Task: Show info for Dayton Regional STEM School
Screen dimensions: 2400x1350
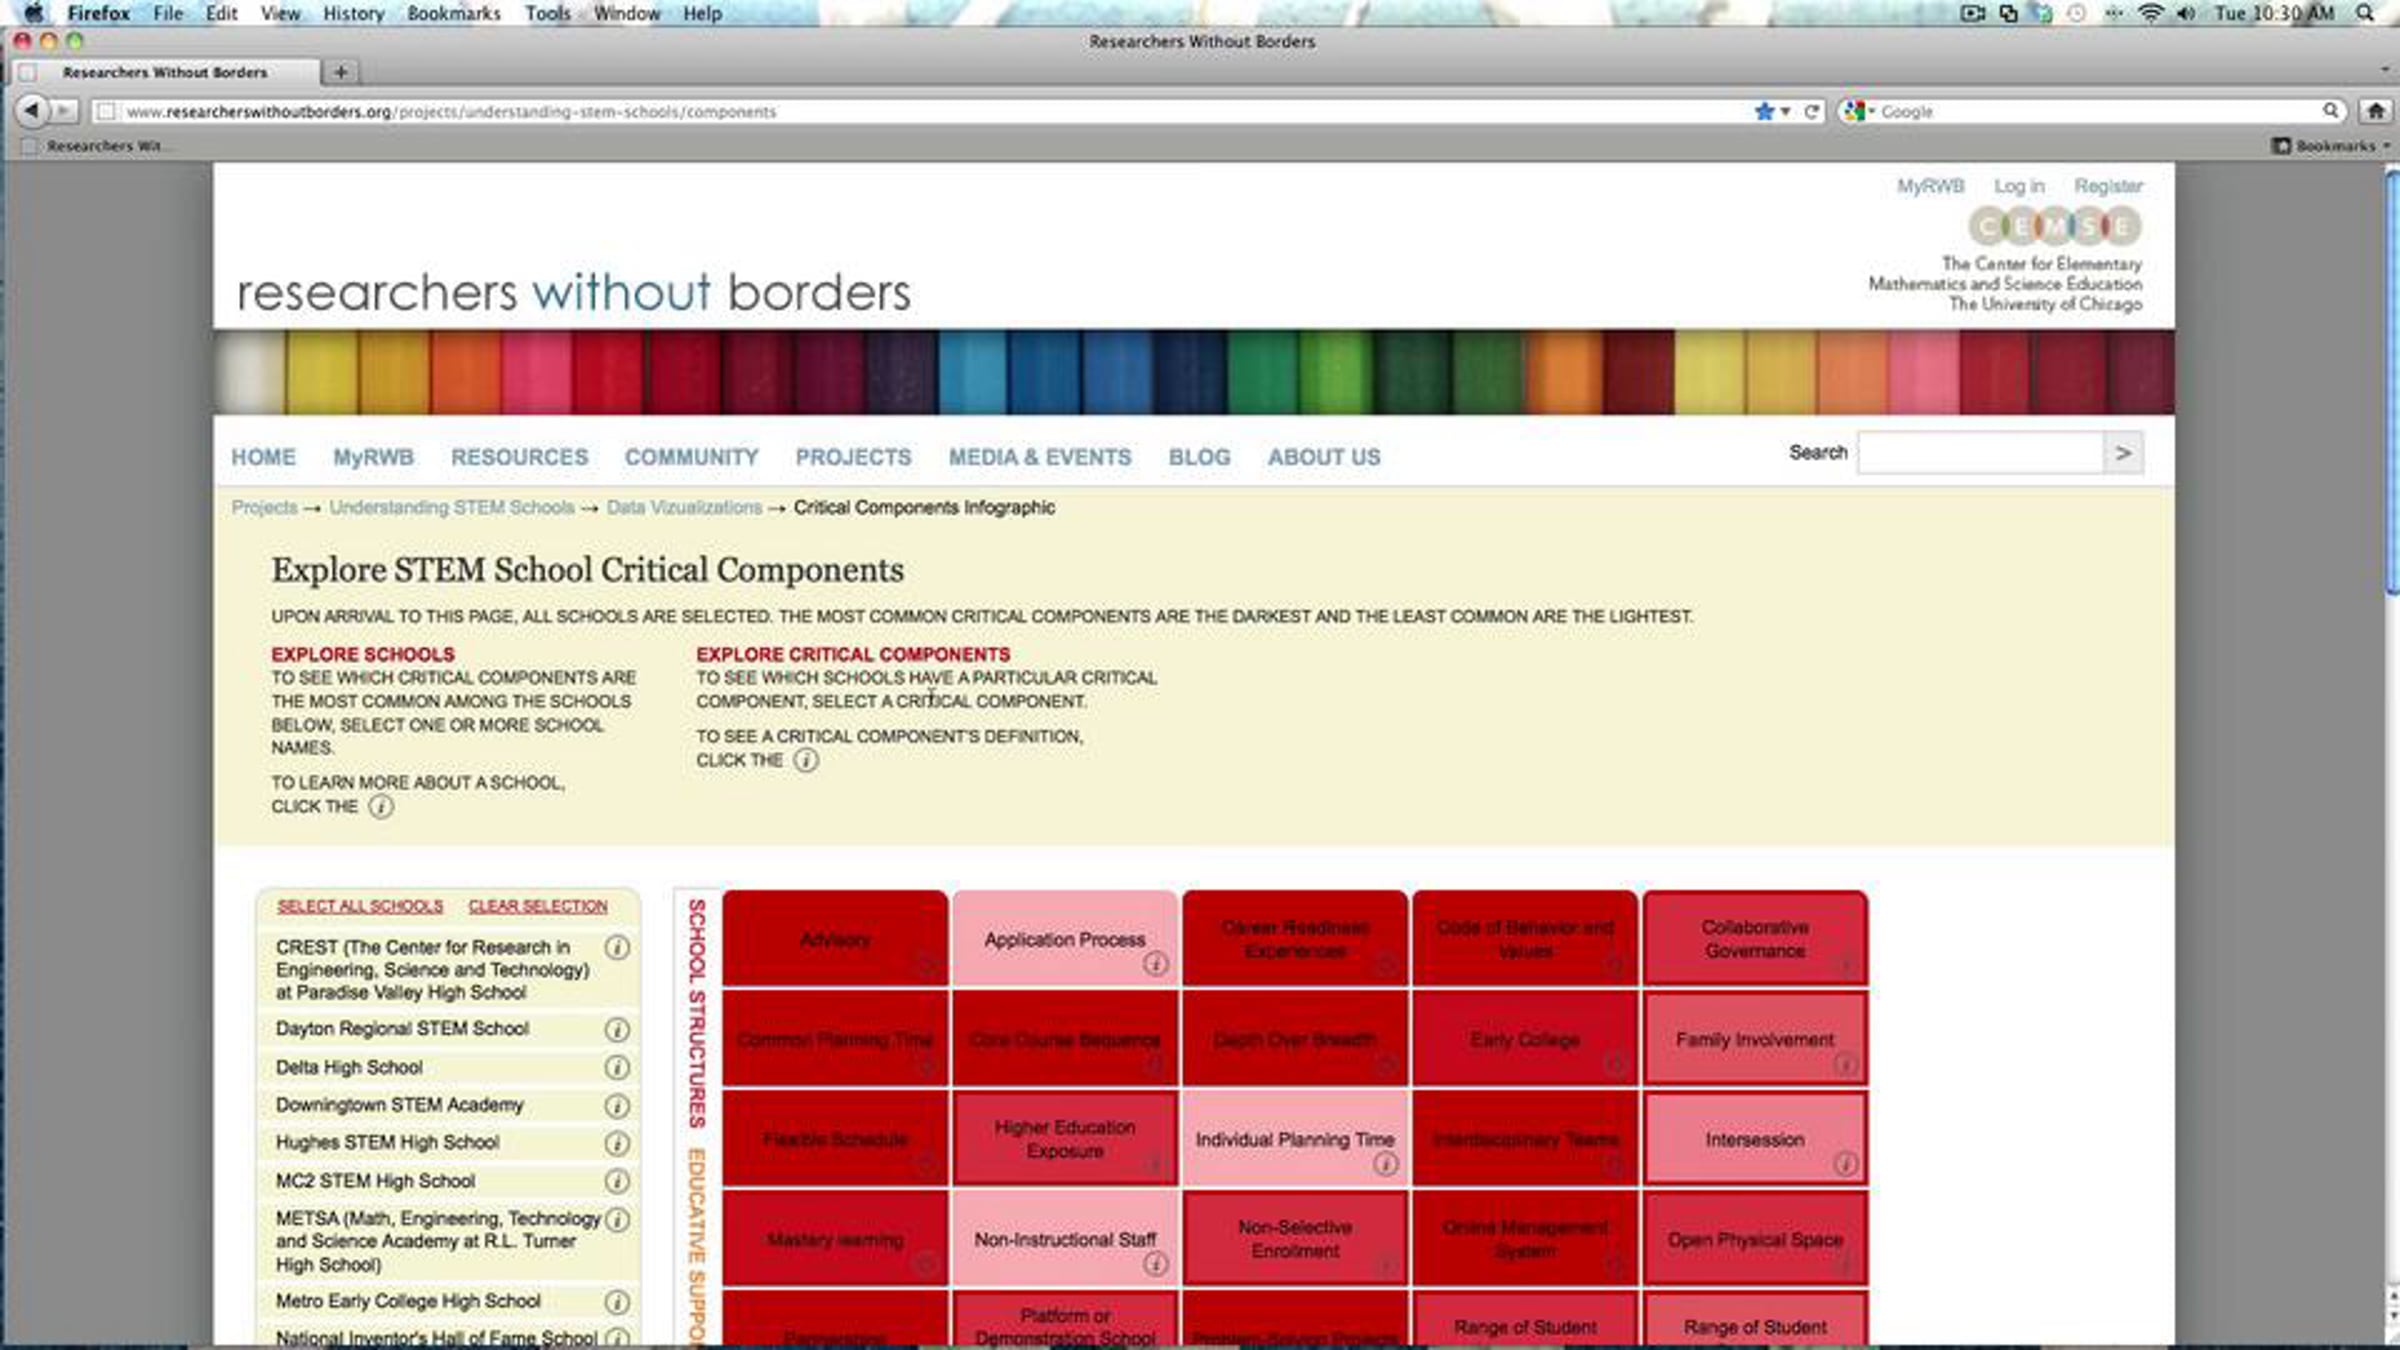Action: (x=617, y=1030)
